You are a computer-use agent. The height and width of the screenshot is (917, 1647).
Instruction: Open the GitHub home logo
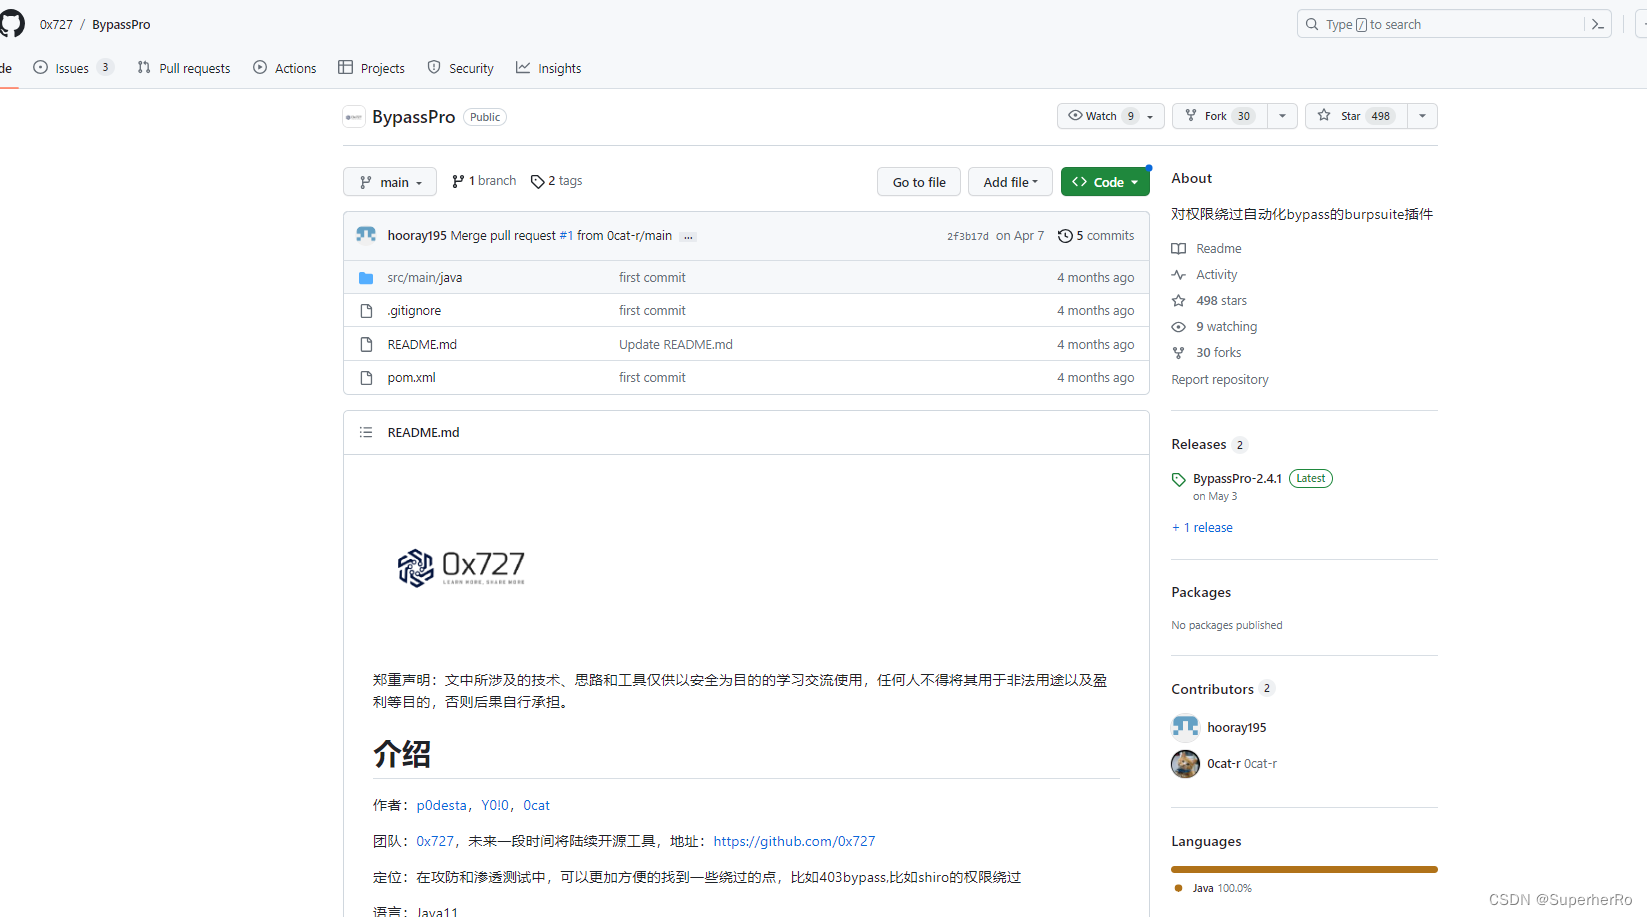tap(12, 23)
